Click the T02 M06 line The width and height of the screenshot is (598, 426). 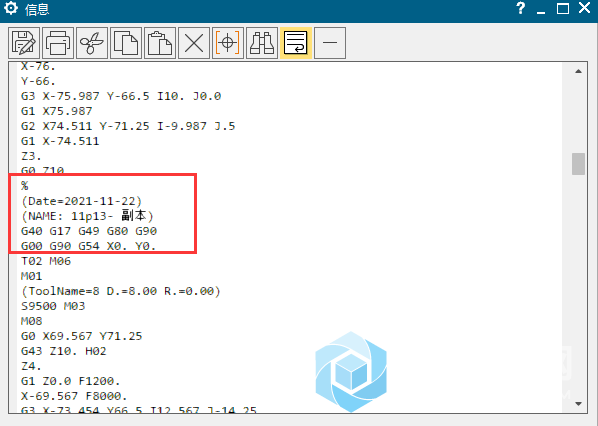(x=46, y=261)
